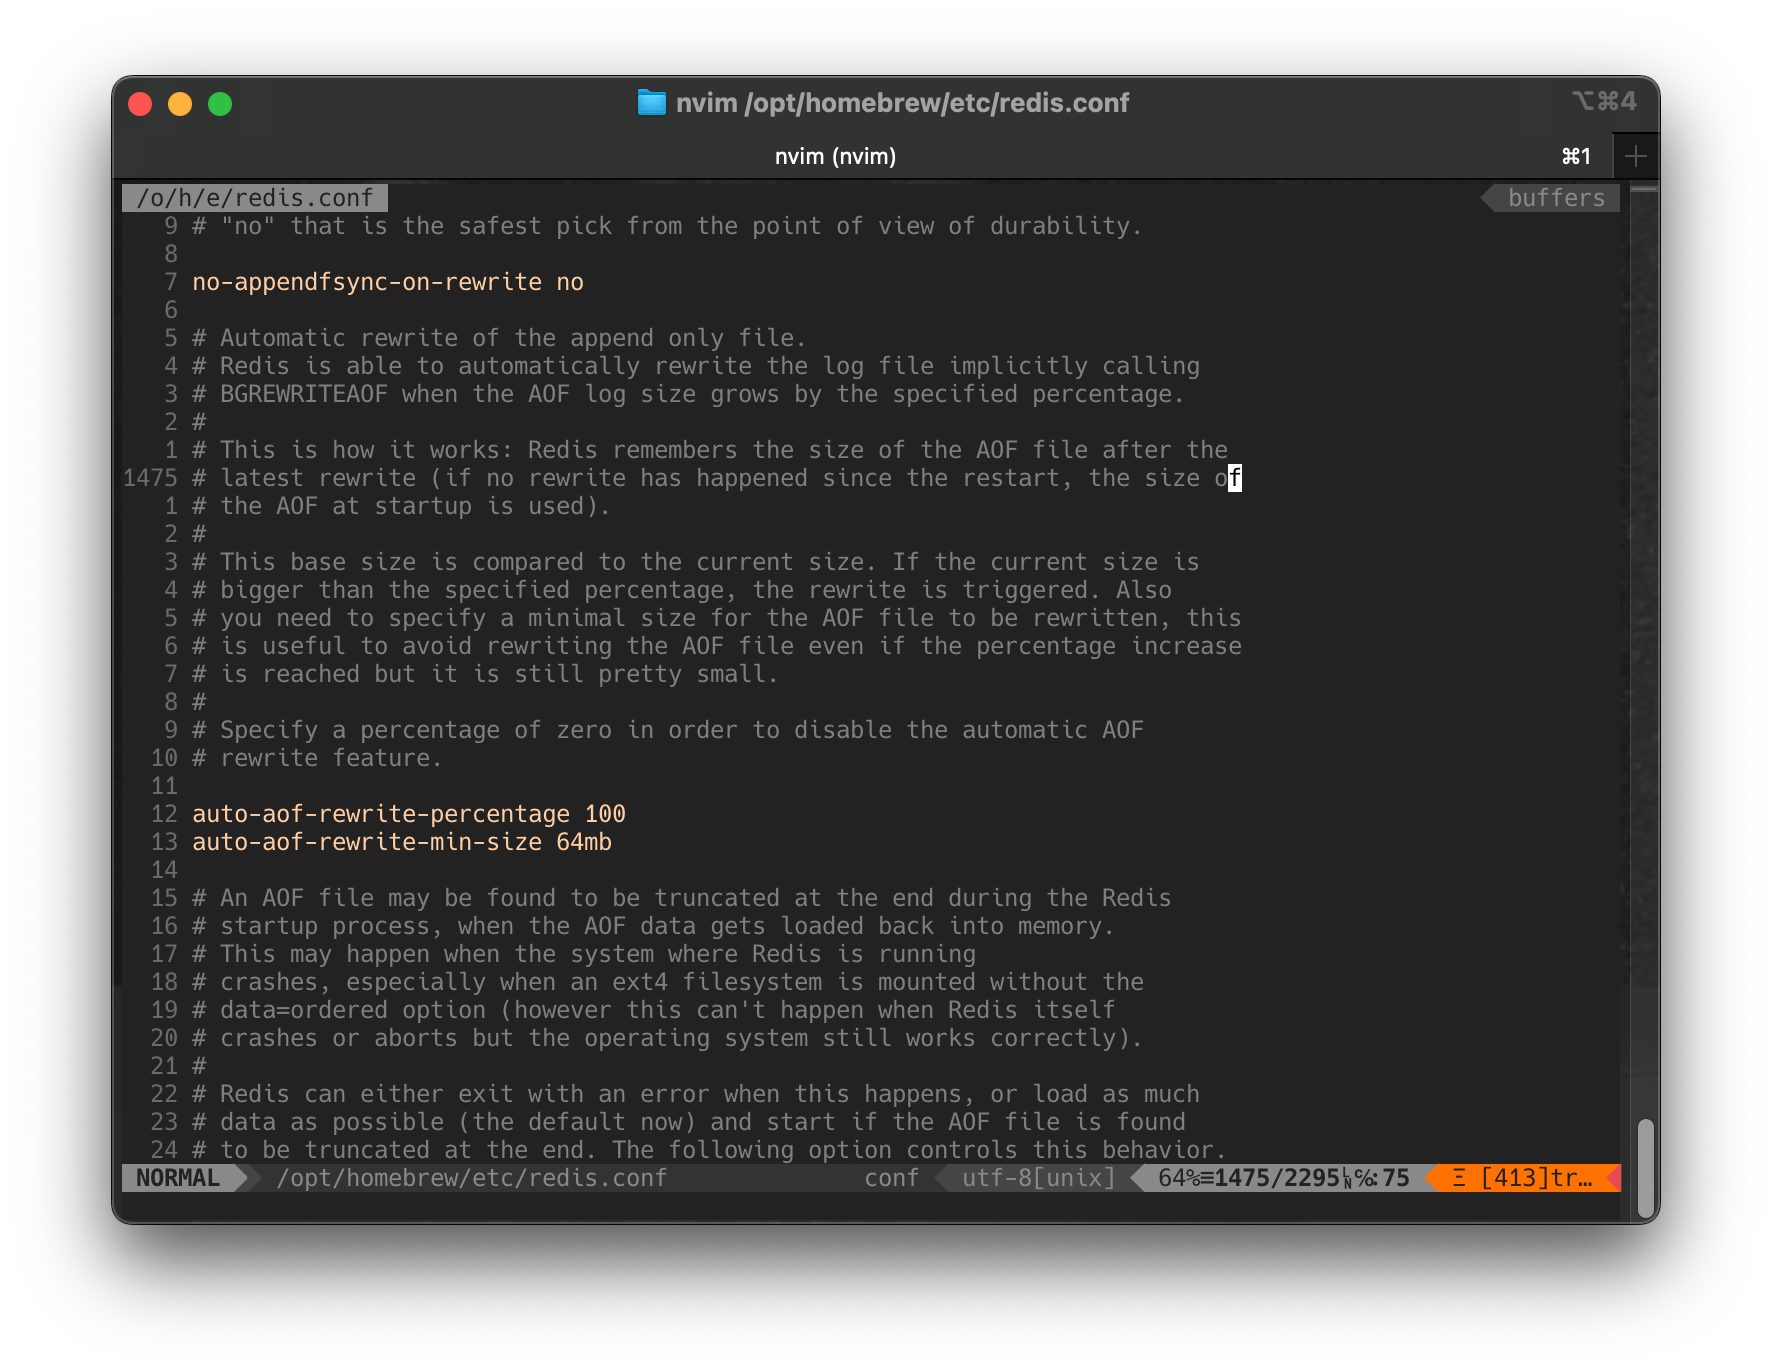Click the folder icon in title bar
The height and width of the screenshot is (1372, 1772).
pos(651,103)
